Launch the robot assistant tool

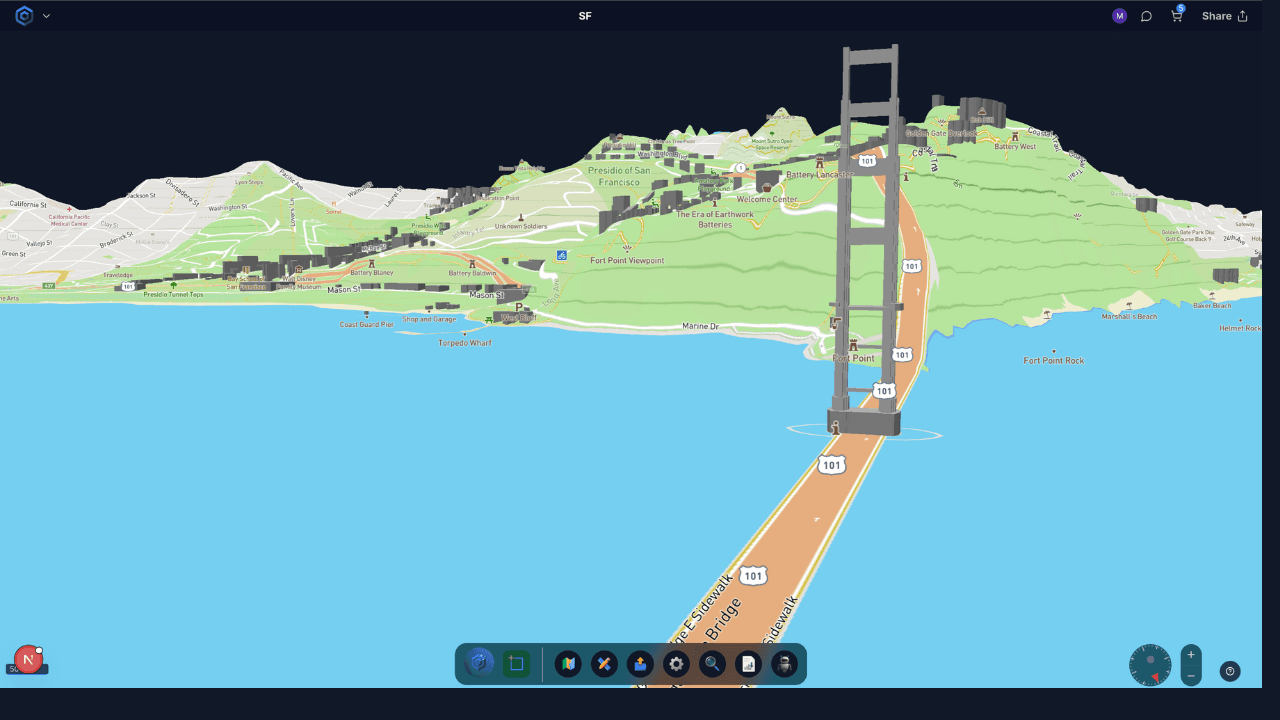[784, 664]
